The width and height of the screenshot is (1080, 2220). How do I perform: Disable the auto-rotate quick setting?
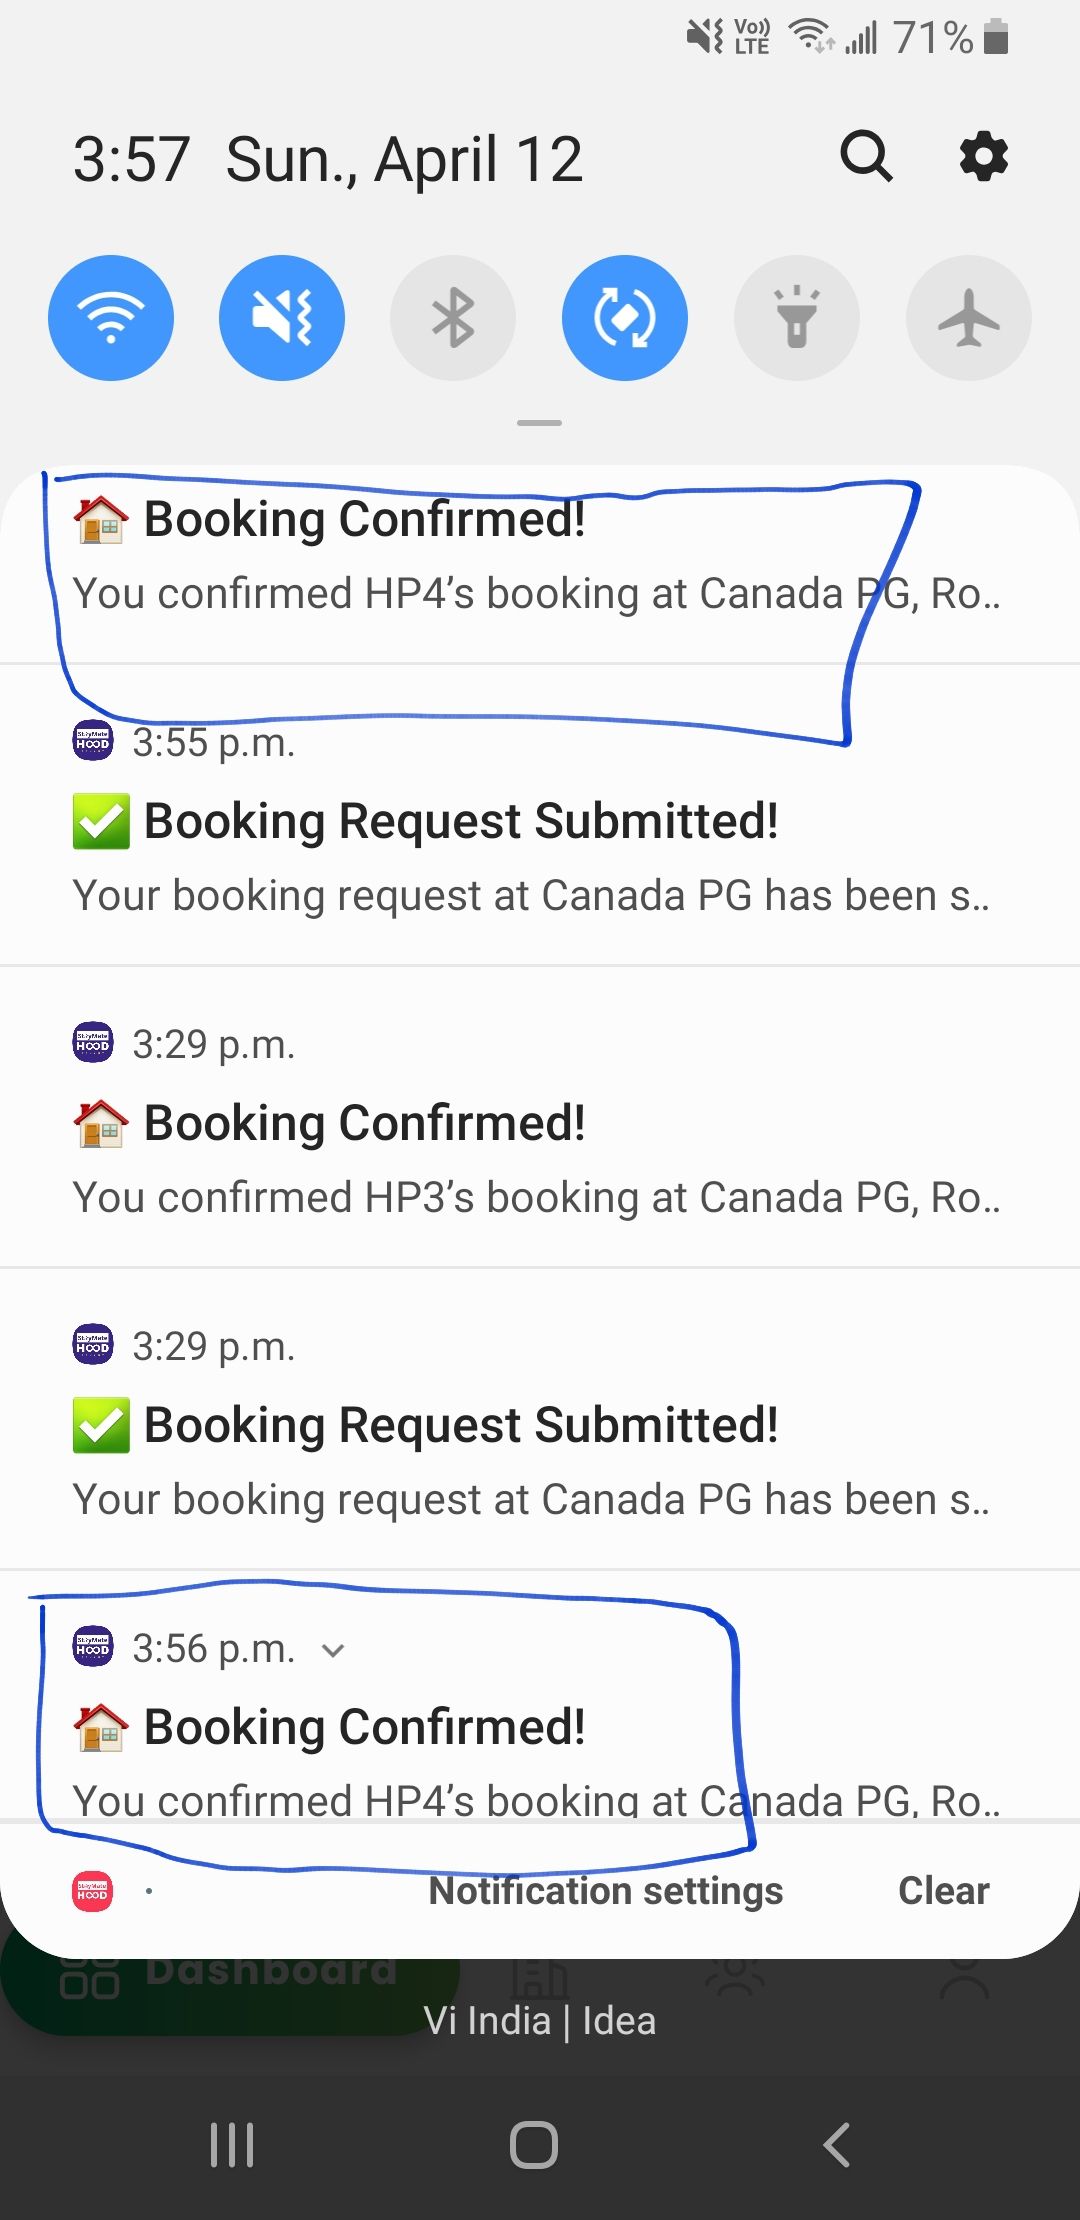(625, 318)
